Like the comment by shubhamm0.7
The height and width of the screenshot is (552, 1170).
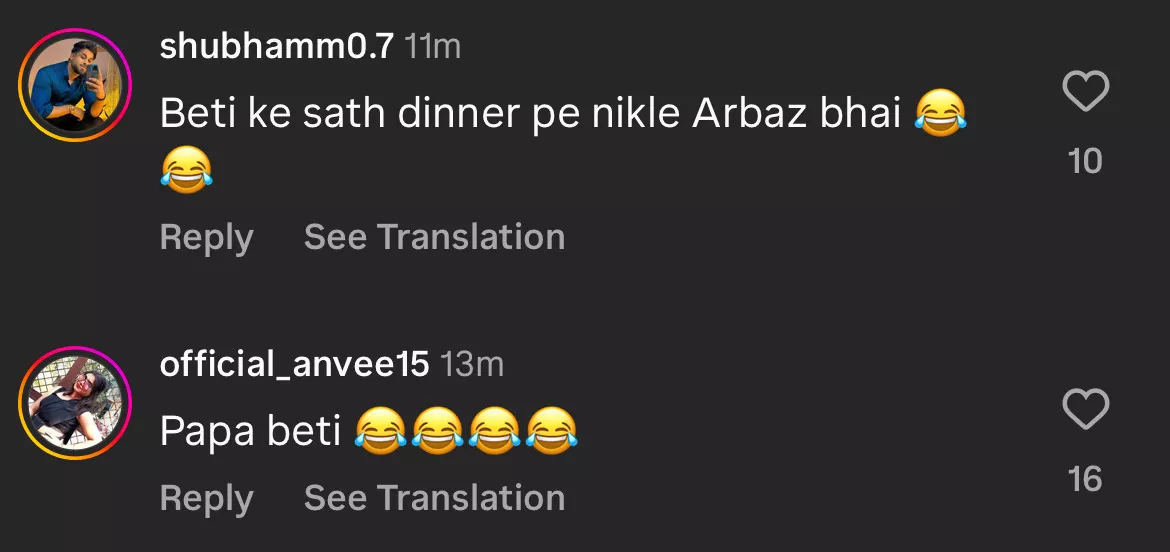[1085, 92]
